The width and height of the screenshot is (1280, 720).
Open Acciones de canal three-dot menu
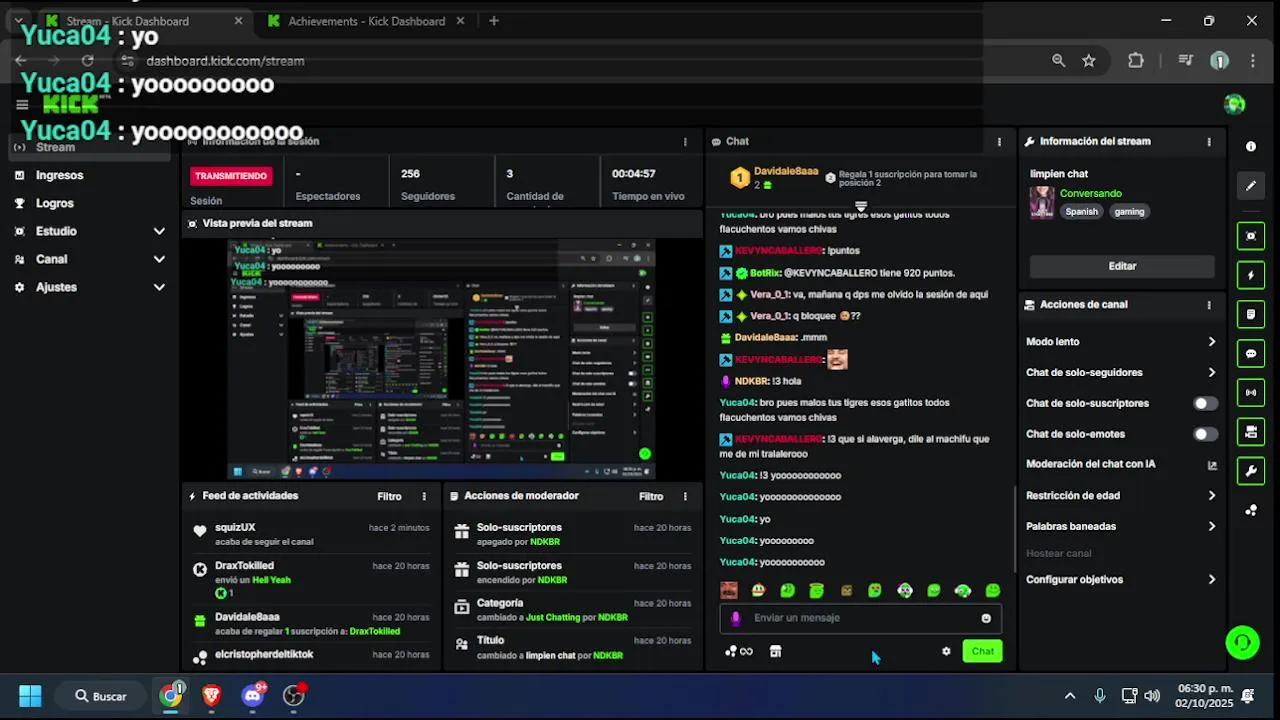click(x=1209, y=305)
